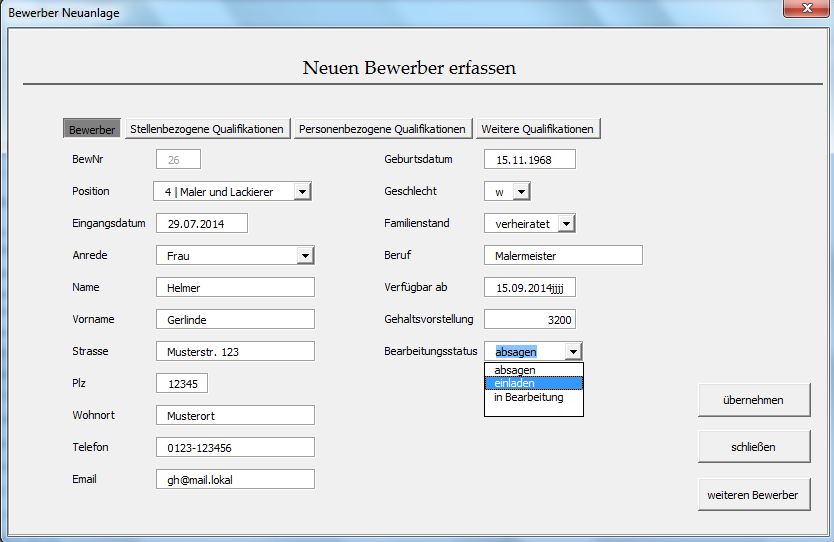The image size is (834, 542).
Task: Switch to the Bewerber tab
Action: click(92, 129)
